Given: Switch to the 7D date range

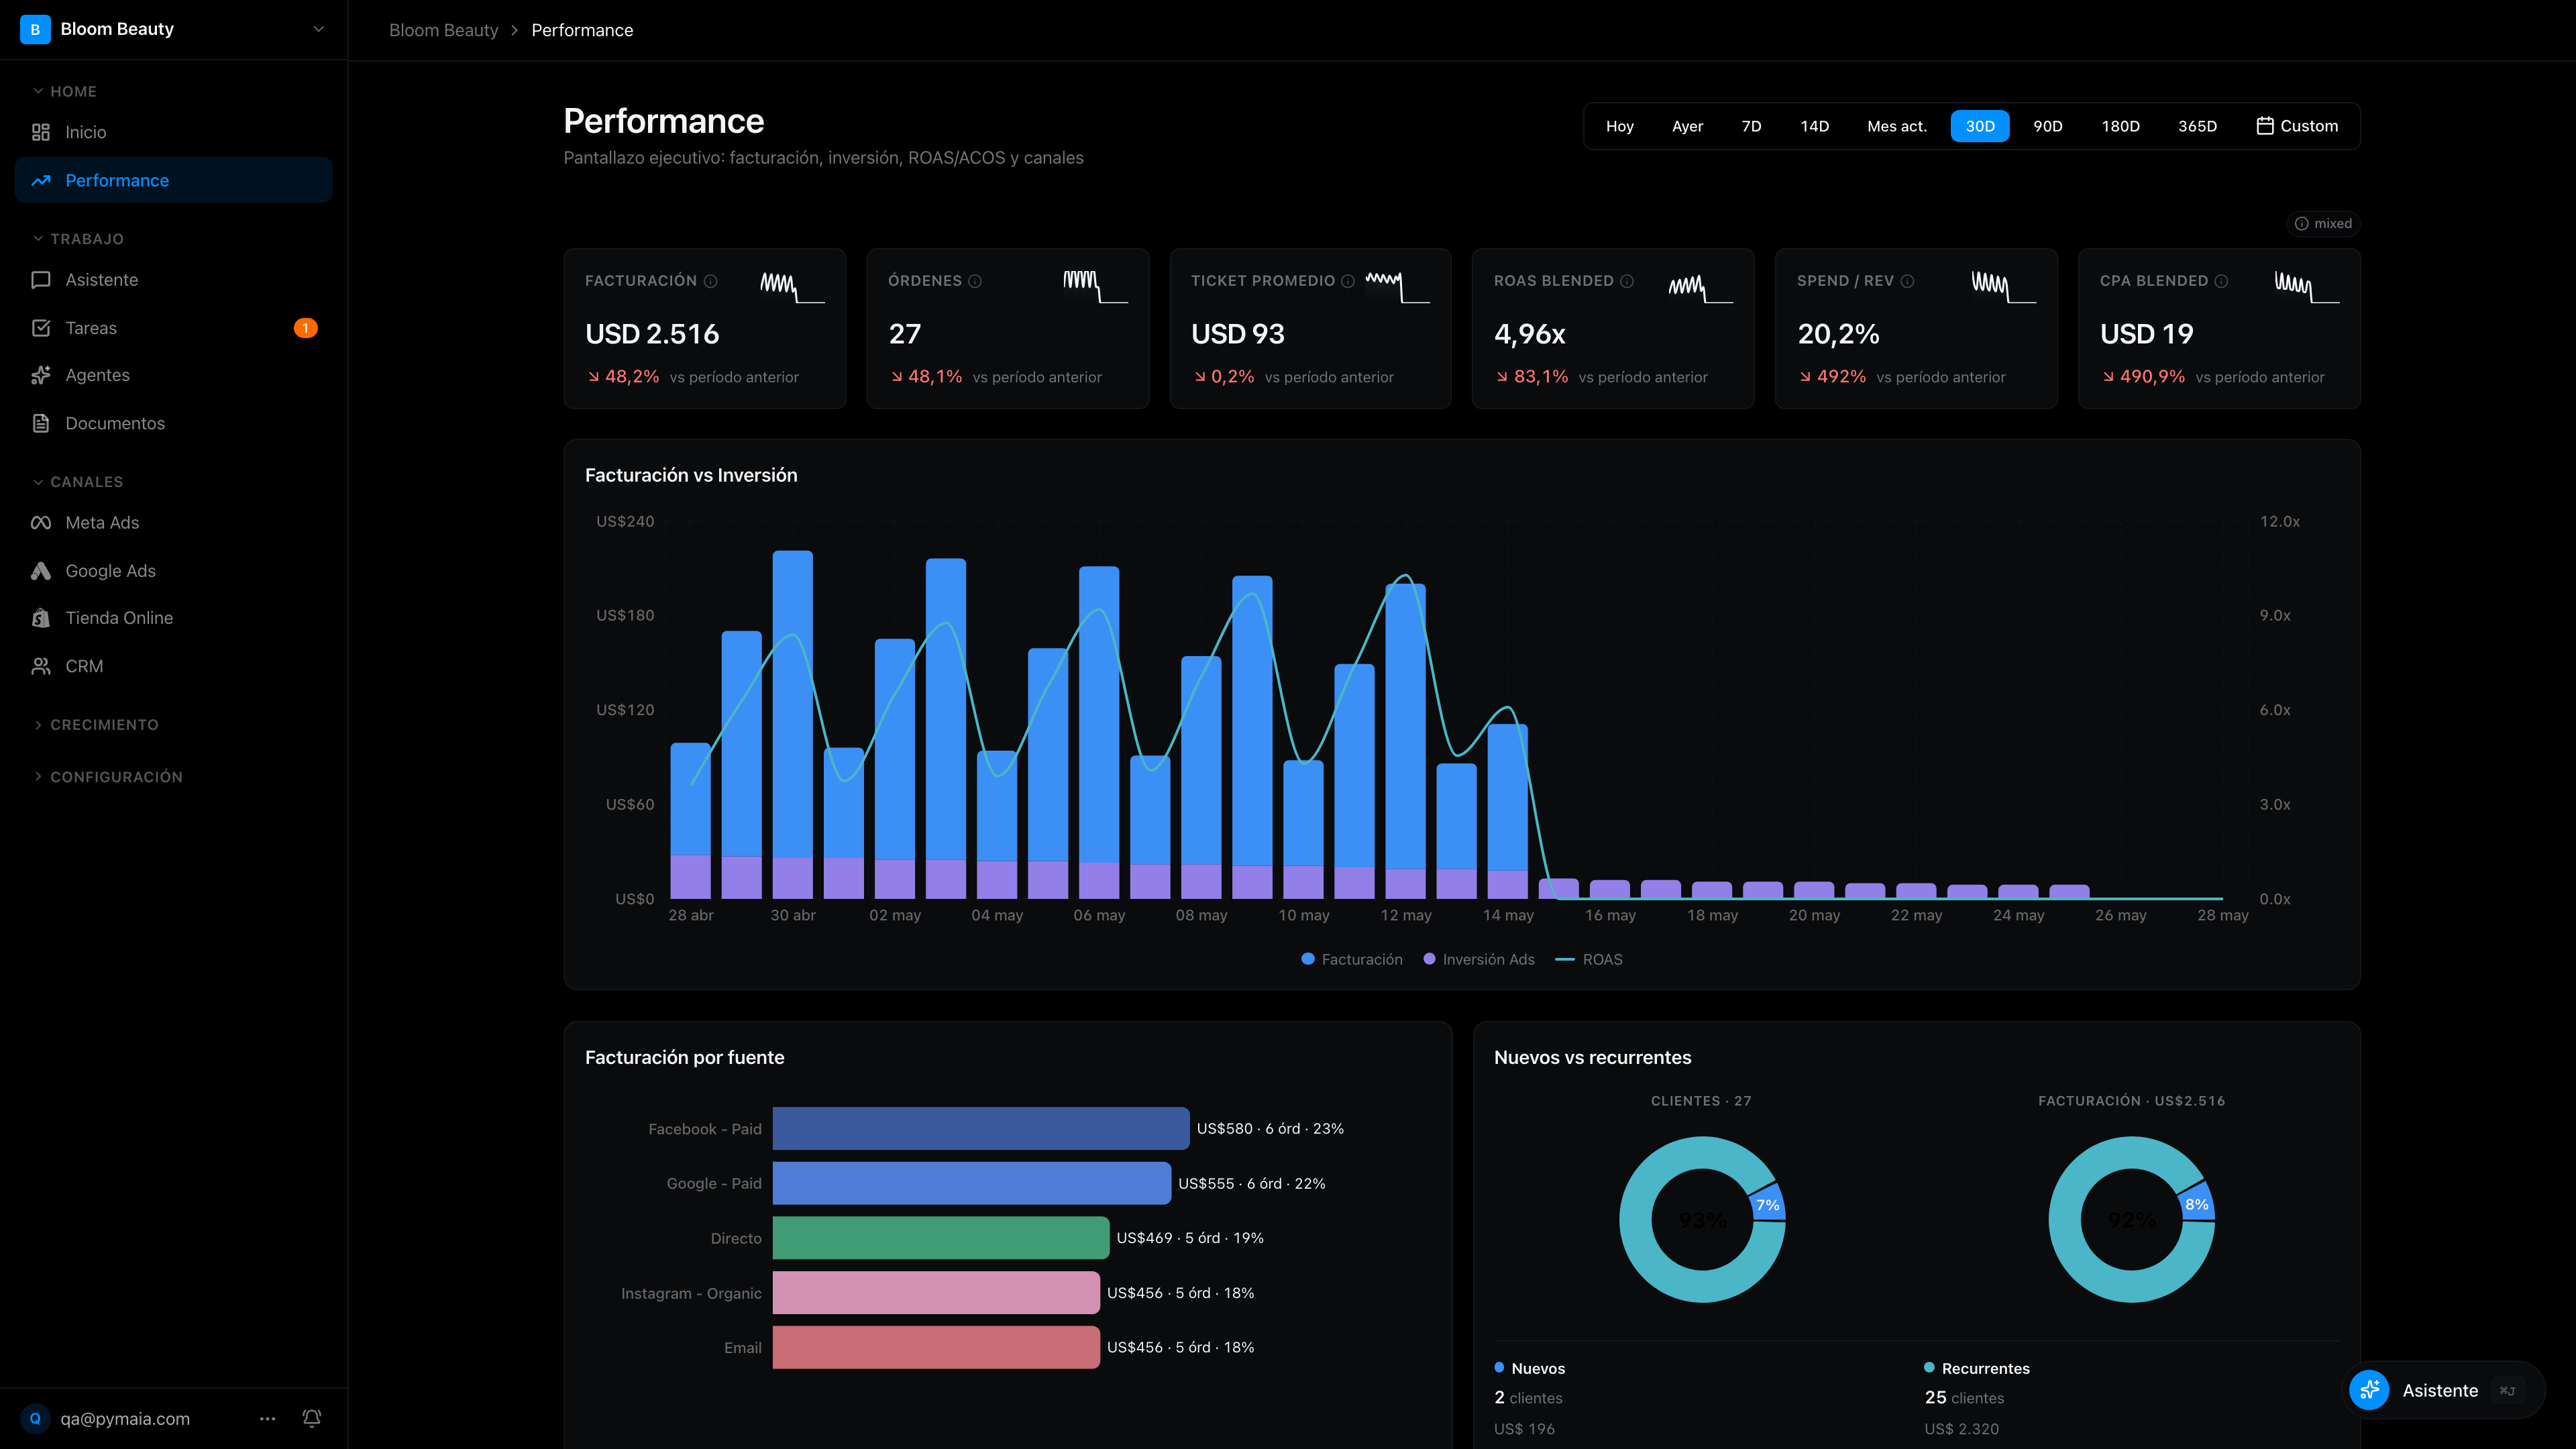Looking at the screenshot, I should pyautogui.click(x=1751, y=126).
